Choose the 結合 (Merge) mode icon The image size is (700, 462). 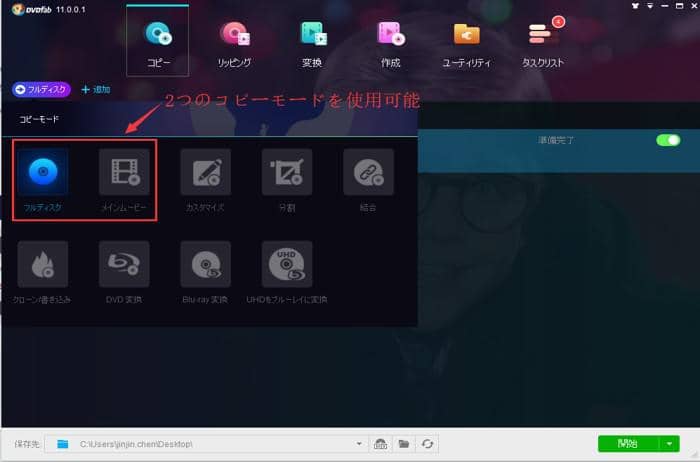click(368, 172)
